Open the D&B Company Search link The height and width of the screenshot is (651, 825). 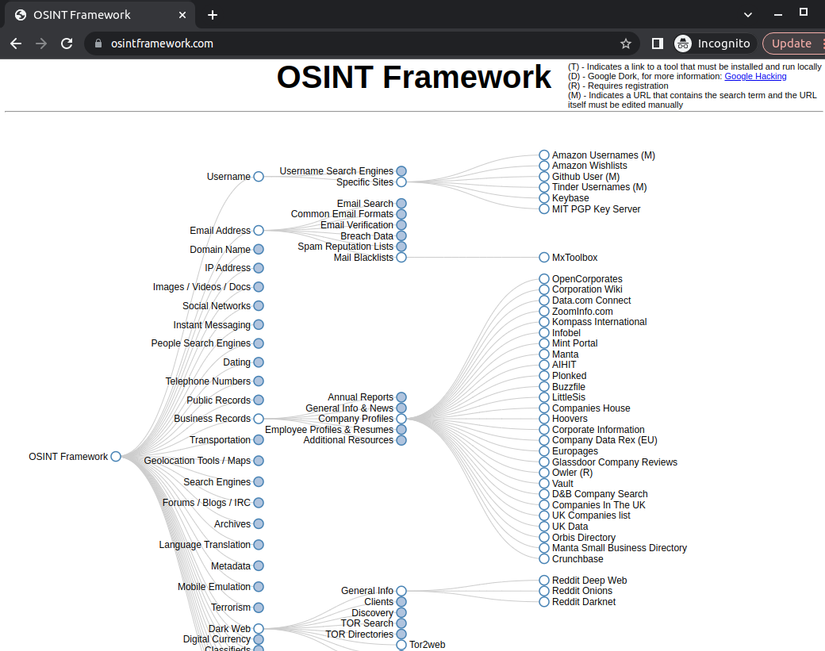tap(600, 494)
